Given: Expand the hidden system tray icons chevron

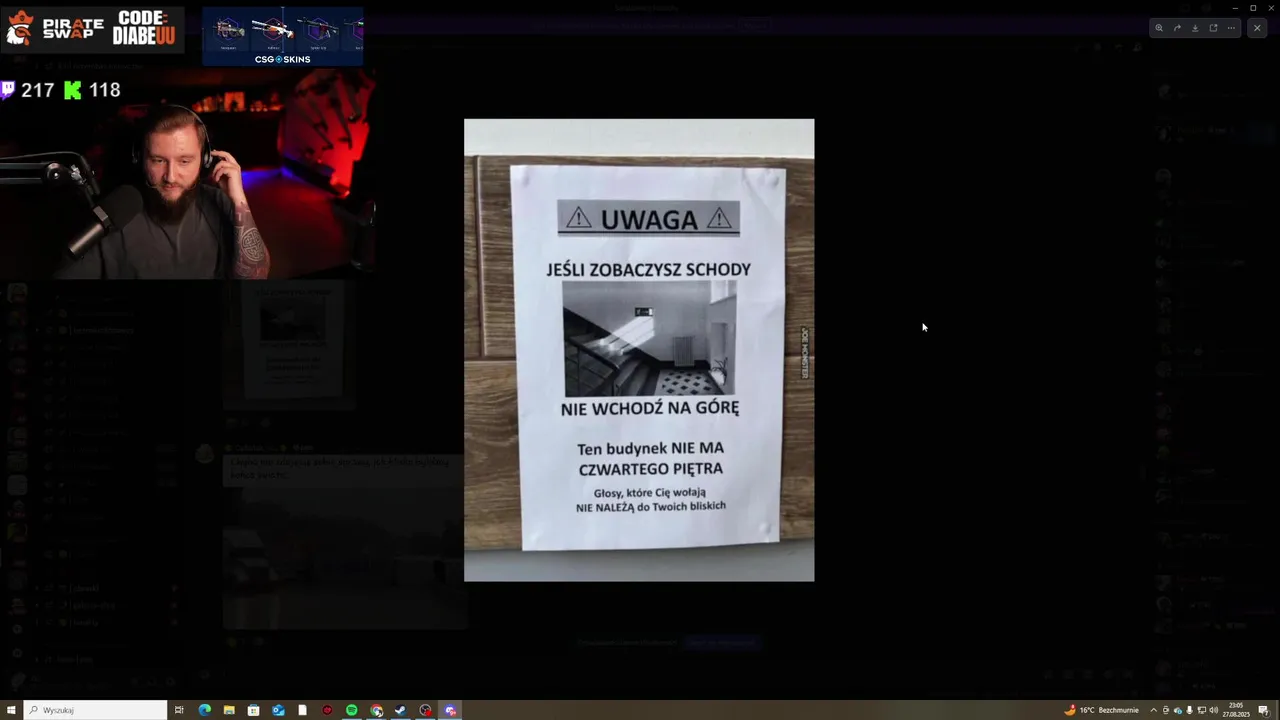Looking at the screenshot, I should click(1153, 710).
